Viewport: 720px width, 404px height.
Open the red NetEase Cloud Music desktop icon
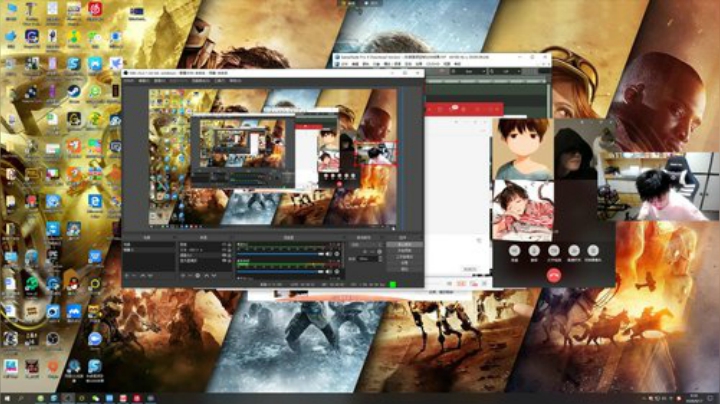pos(95,8)
